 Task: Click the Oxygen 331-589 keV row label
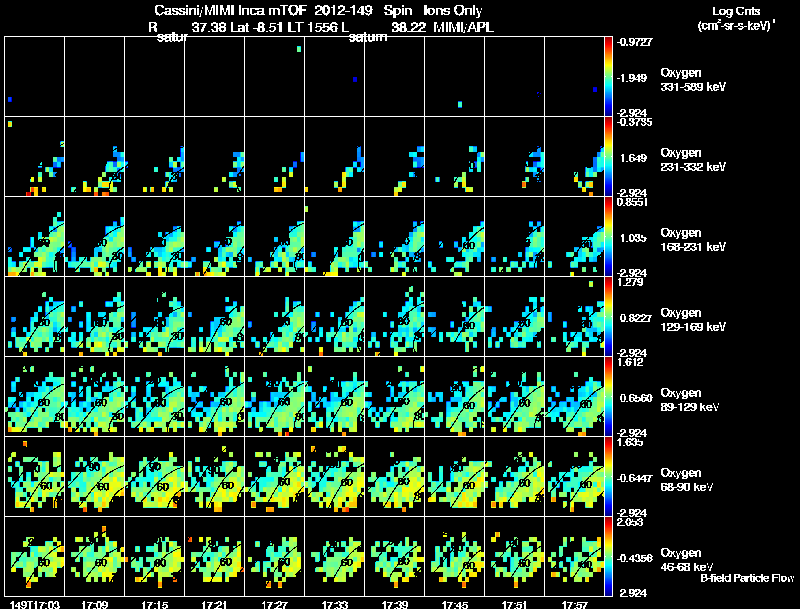(693, 80)
